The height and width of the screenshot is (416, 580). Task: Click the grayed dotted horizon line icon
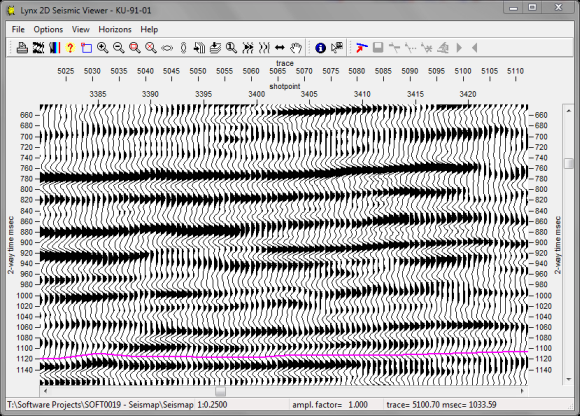point(410,48)
